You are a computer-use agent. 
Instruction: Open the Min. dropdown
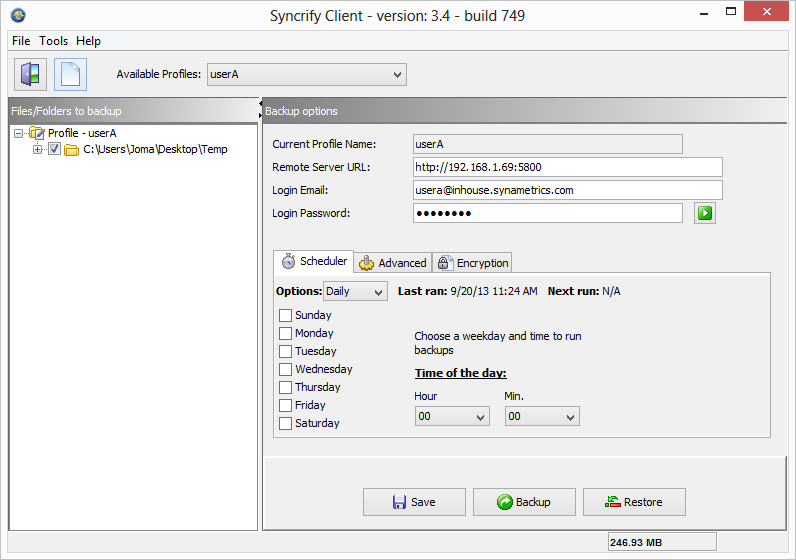tap(542, 416)
